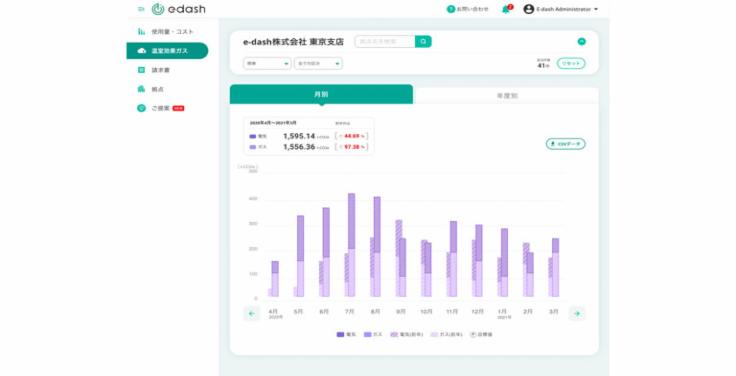This screenshot has width=736, height=376.
Task: Toggle the target value (目標値) legend item
Action: [x=481, y=334]
